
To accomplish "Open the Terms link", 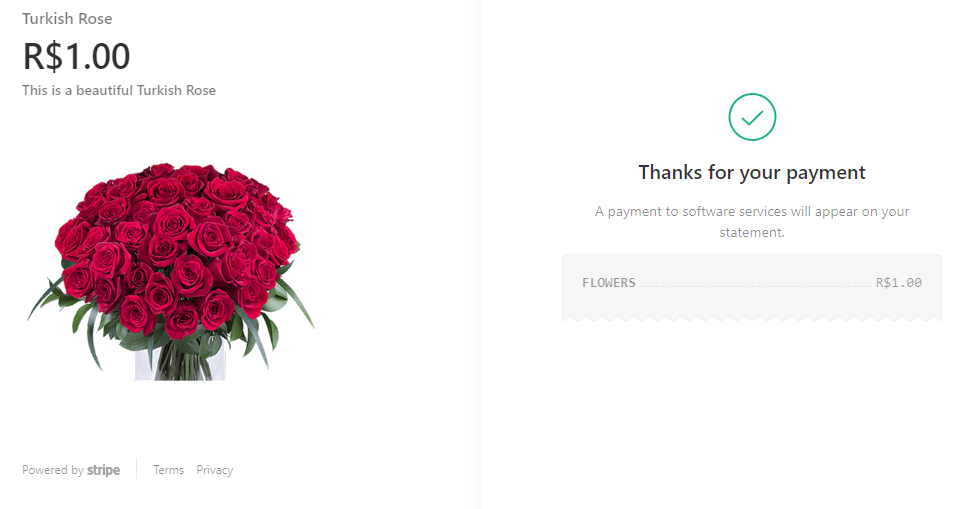I will [x=168, y=470].
